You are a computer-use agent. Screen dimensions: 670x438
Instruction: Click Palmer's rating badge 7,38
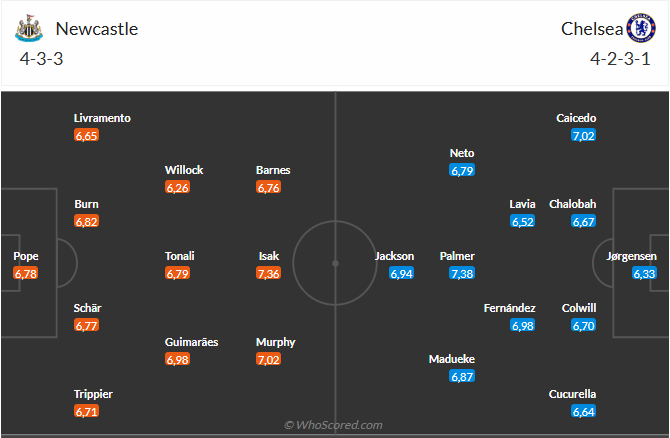tap(462, 273)
